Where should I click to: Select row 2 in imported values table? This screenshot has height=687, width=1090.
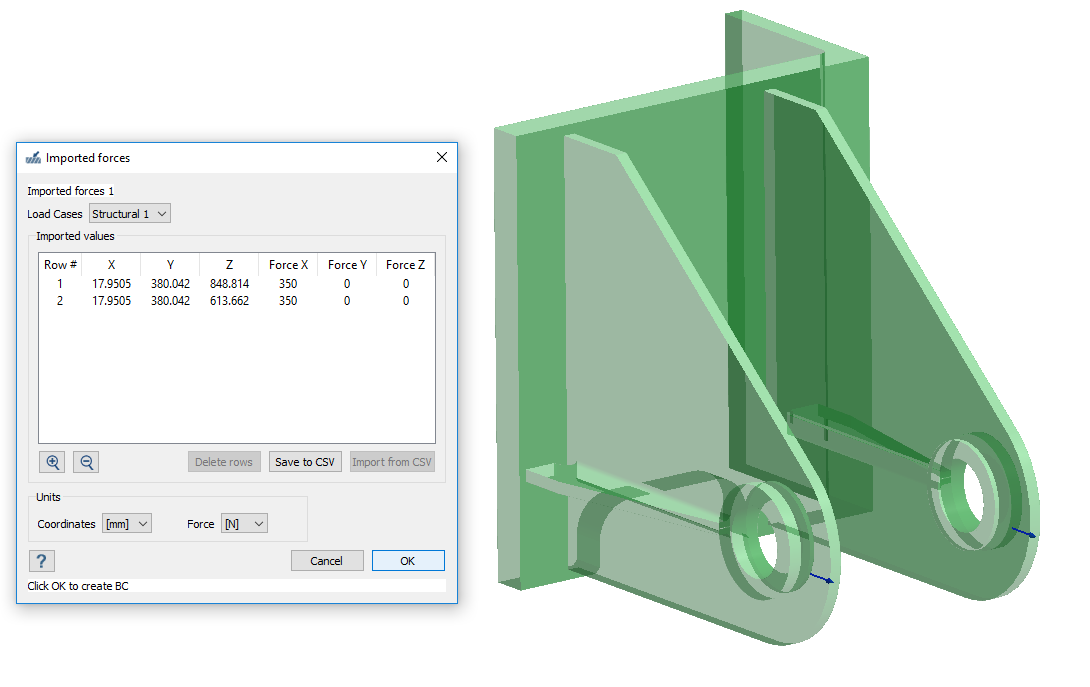[60, 301]
